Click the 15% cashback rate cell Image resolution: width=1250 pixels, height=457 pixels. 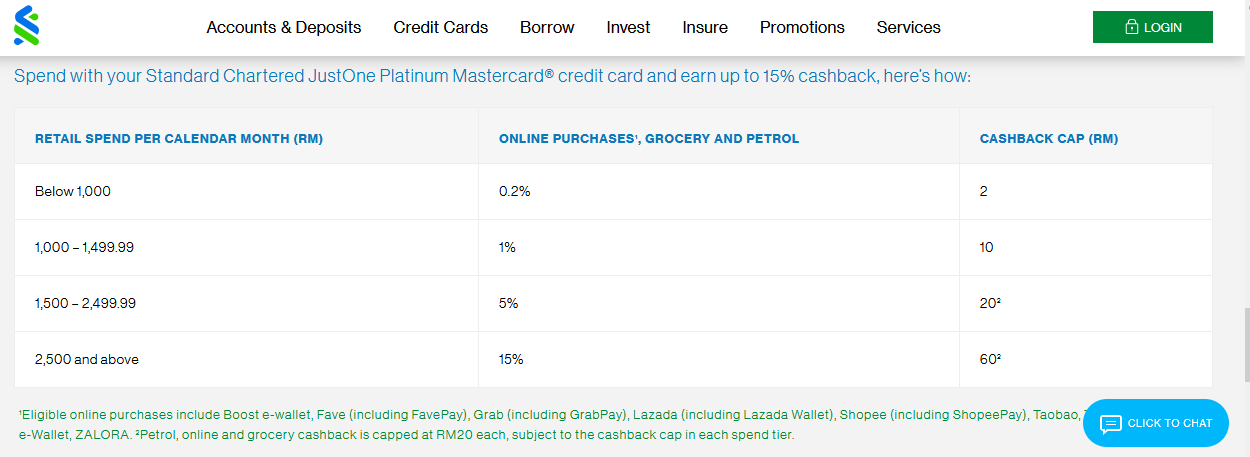click(x=511, y=359)
